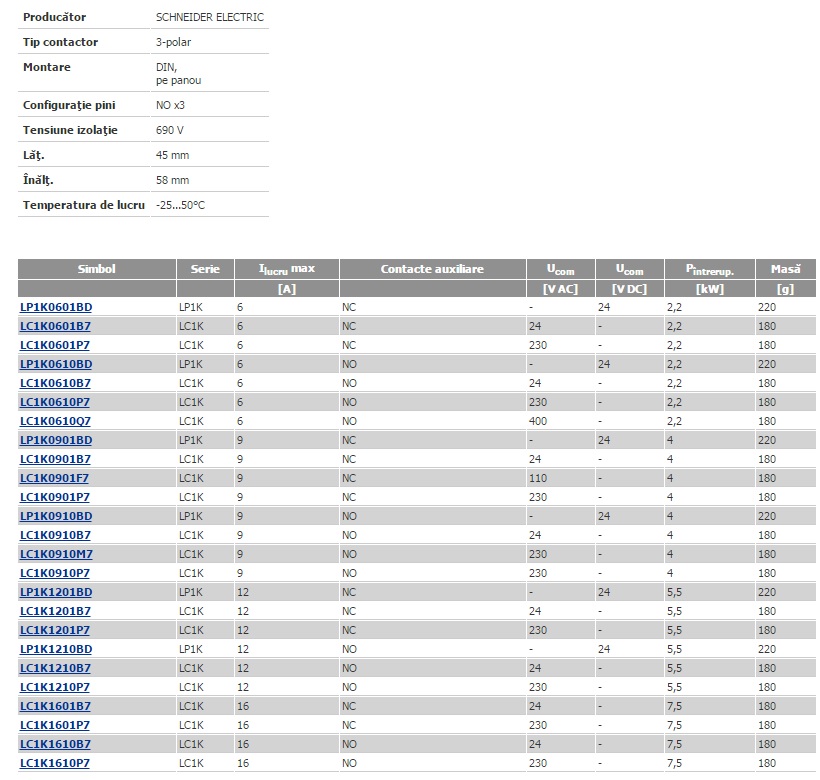Click the [V DC] unit header

point(630,289)
